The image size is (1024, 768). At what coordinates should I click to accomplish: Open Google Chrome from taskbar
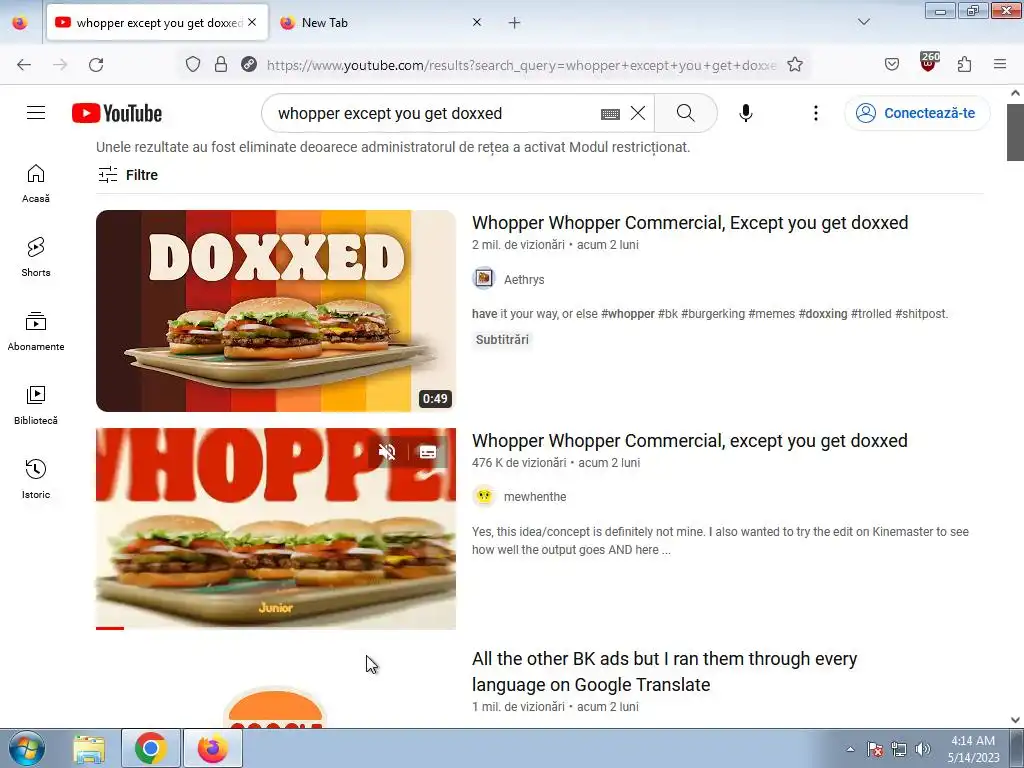click(x=150, y=748)
